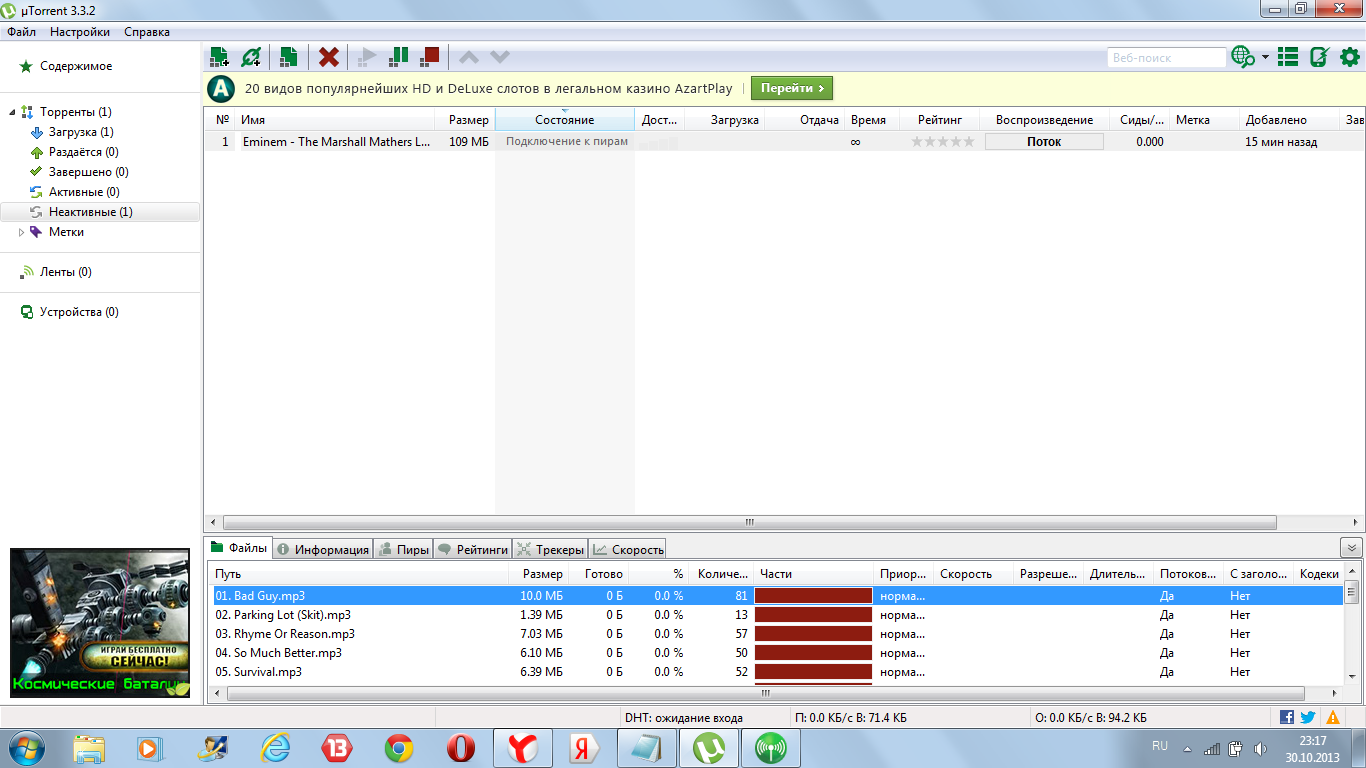Switch to the Пиры tab
The width and height of the screenshot is (1366, 768).
[x=404, y=549]
